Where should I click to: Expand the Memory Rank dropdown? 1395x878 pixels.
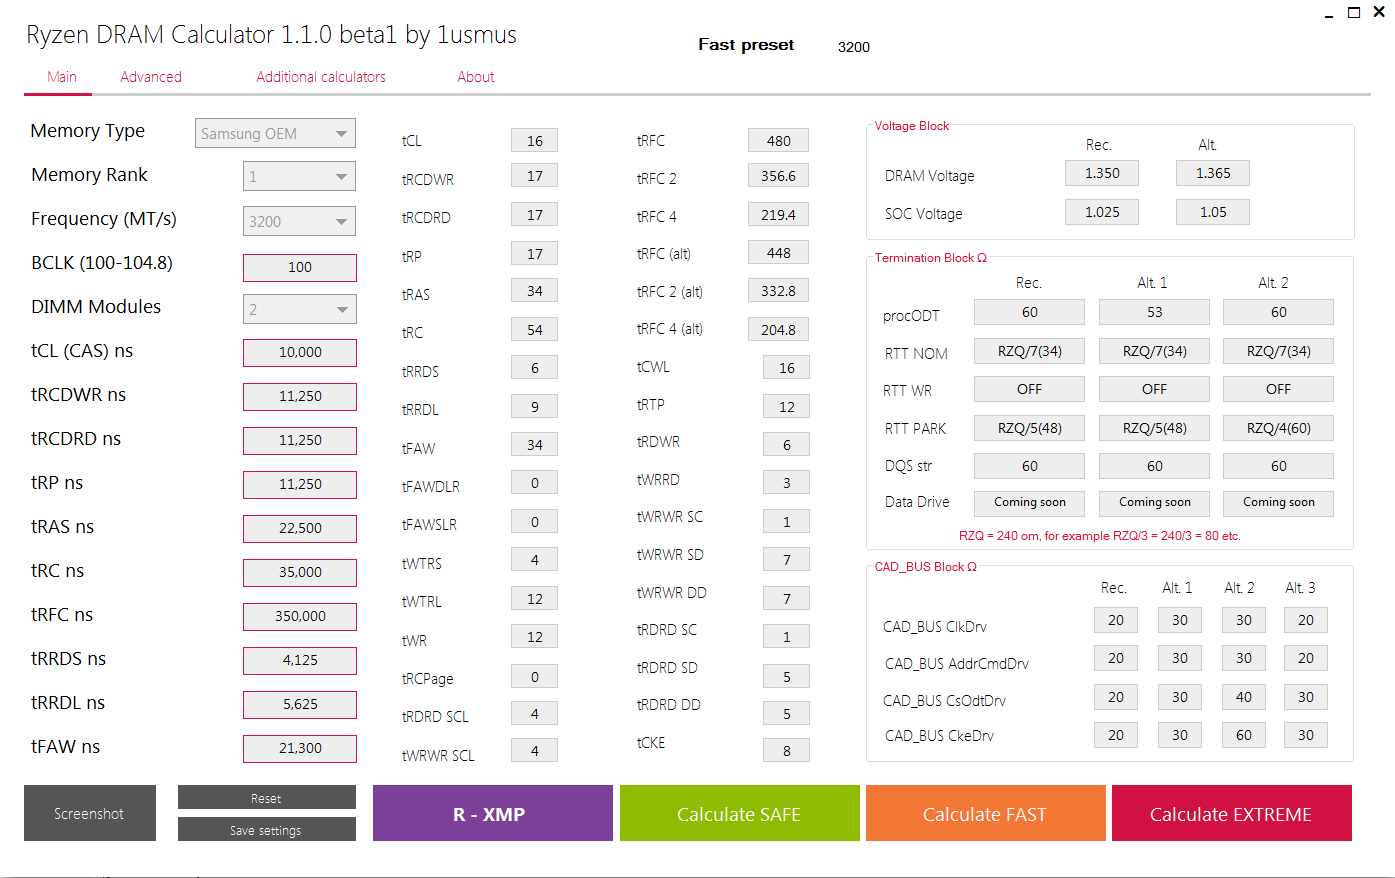tap(300, 177)
